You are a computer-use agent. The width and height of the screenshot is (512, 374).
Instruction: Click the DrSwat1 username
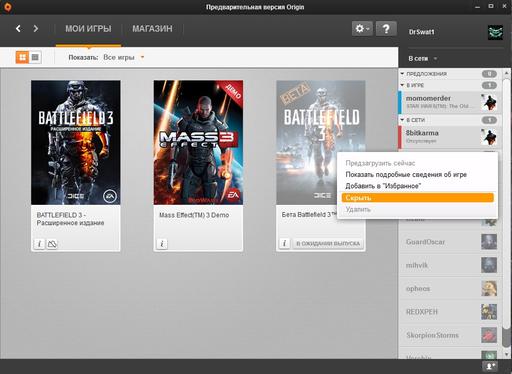point(422,32)
